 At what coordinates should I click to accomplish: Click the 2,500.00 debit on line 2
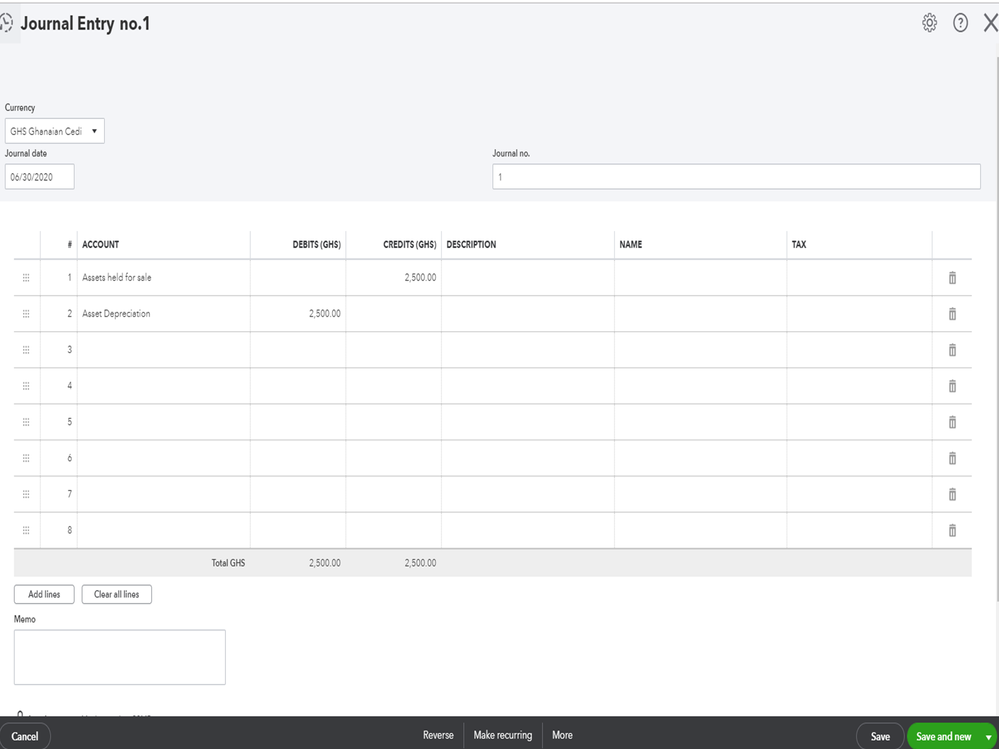[x=298, y=313]
